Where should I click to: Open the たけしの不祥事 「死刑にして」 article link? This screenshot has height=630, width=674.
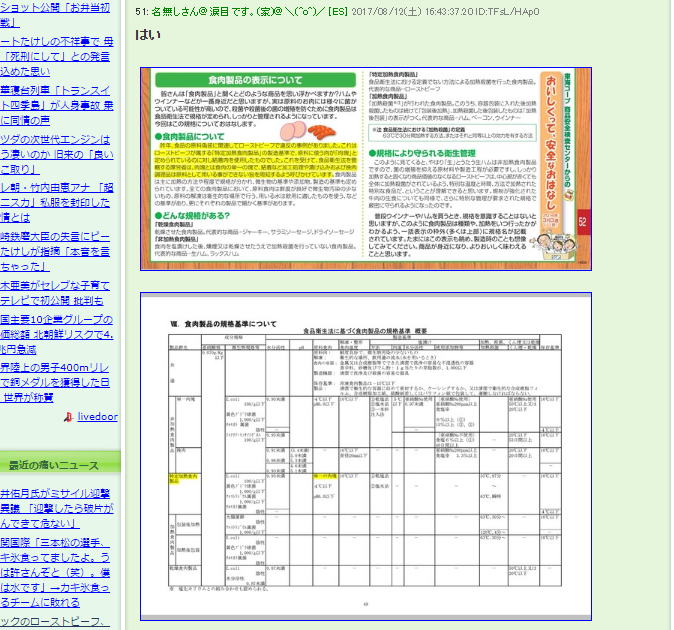57,56
